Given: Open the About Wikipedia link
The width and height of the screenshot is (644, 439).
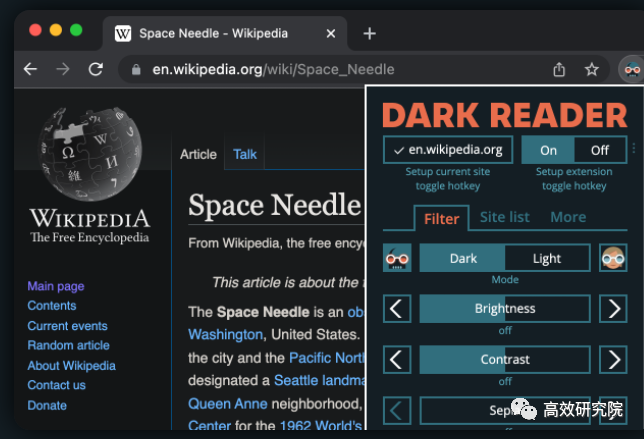Looking at the screenshot, I should 71,365.
